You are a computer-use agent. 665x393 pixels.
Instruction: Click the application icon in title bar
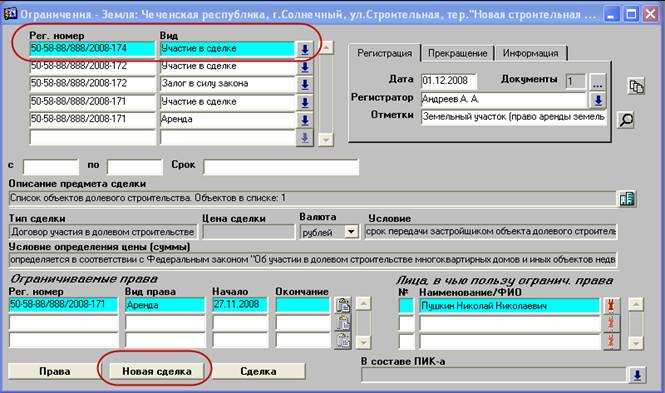pyautogui.click(x=10, y=14)
